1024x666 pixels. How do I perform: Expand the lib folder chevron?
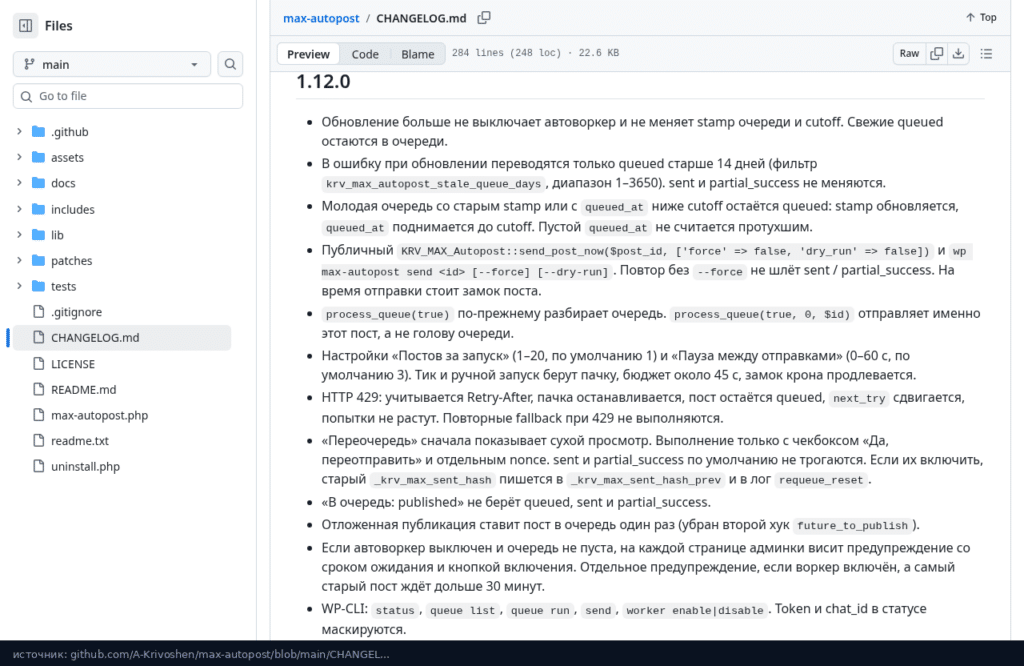19,234
